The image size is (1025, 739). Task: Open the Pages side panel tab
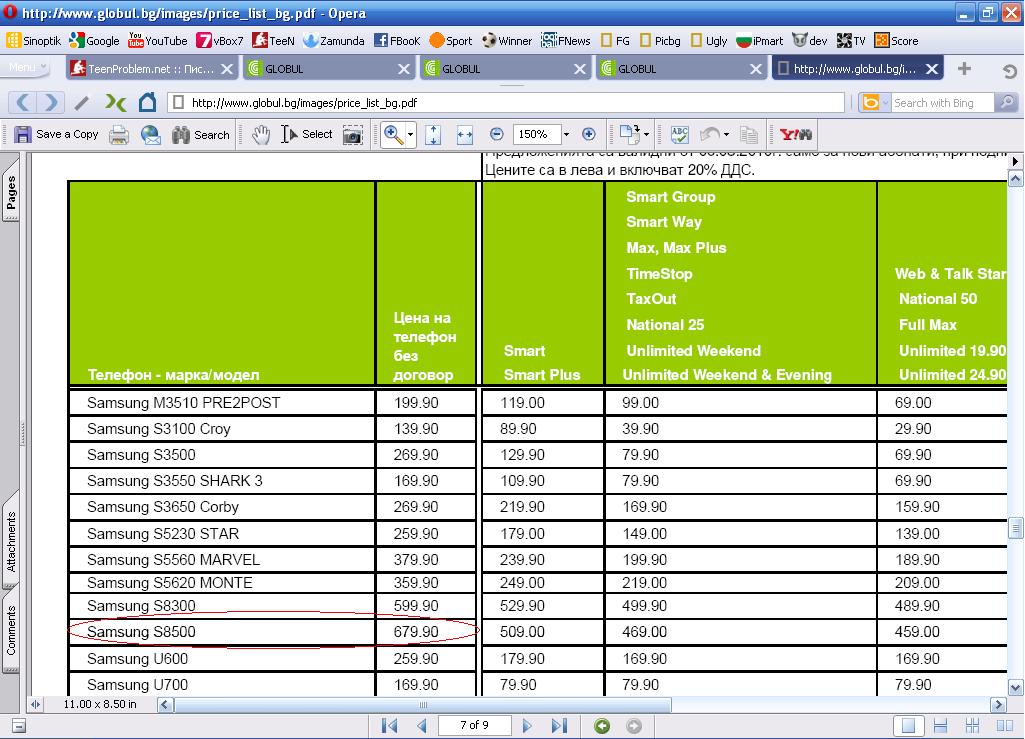[10, 192]
